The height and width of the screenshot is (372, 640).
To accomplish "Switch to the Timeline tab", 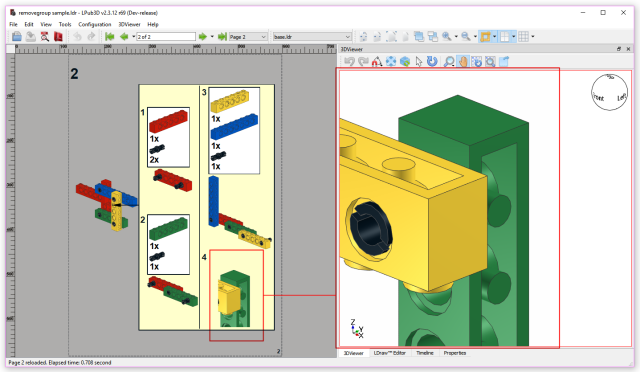I will (x=425, y=353).
